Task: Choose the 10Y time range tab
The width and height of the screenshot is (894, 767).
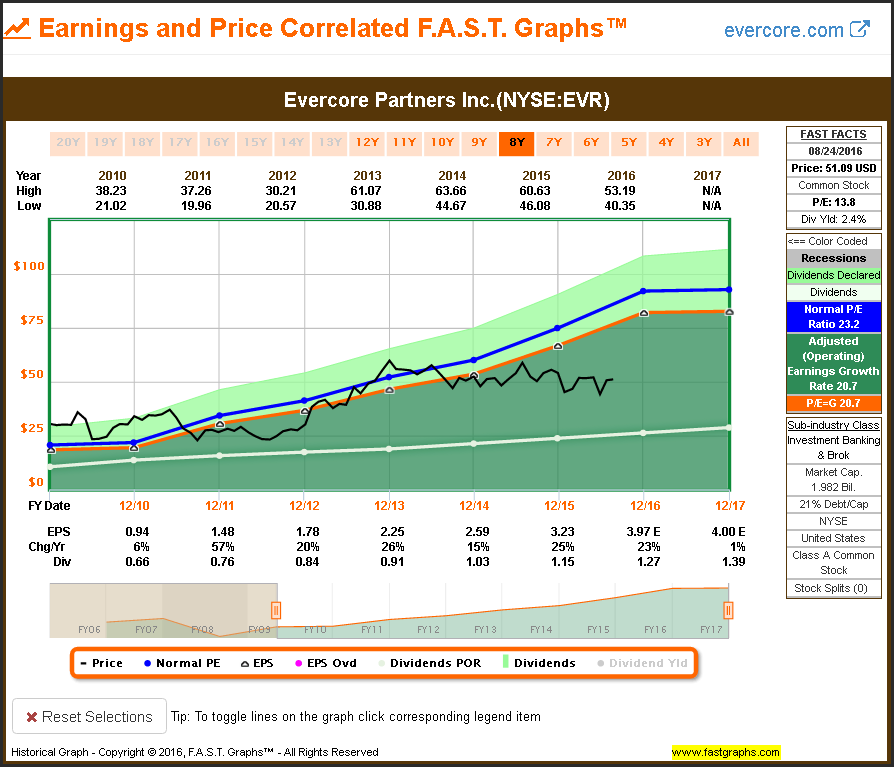Action: tap(442, 142)
